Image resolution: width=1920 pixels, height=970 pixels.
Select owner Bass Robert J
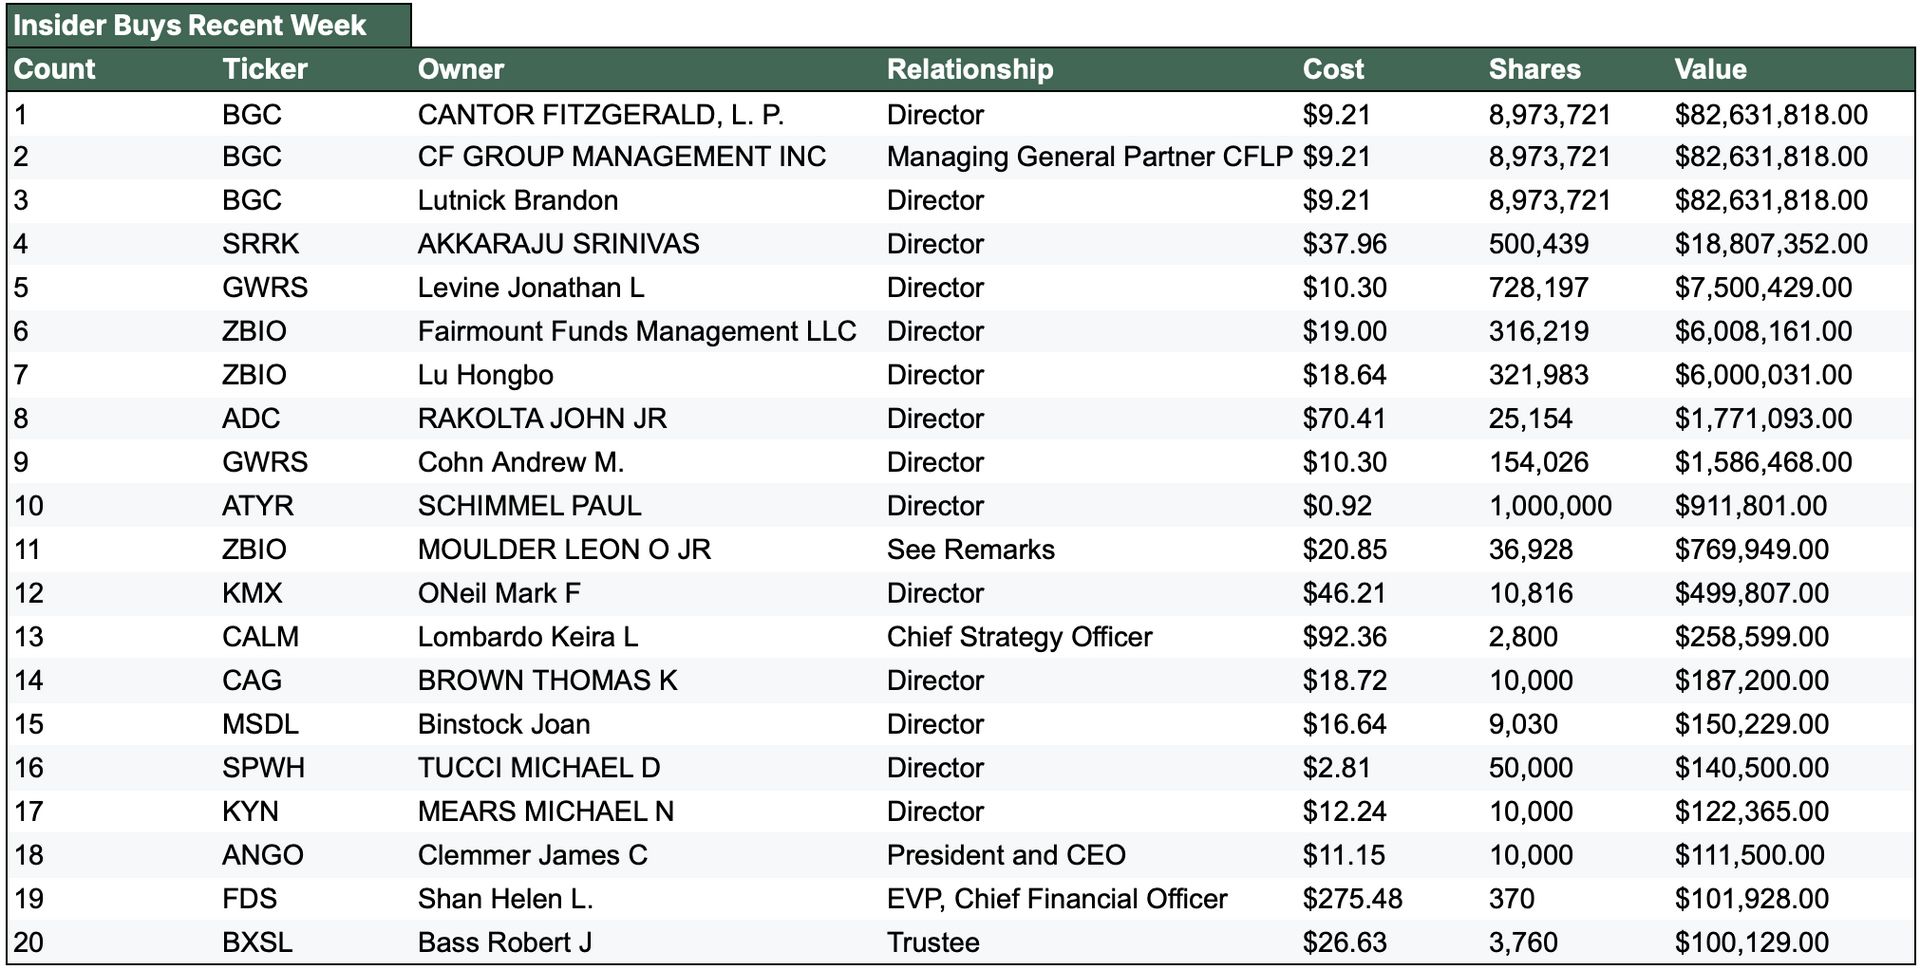504,942
